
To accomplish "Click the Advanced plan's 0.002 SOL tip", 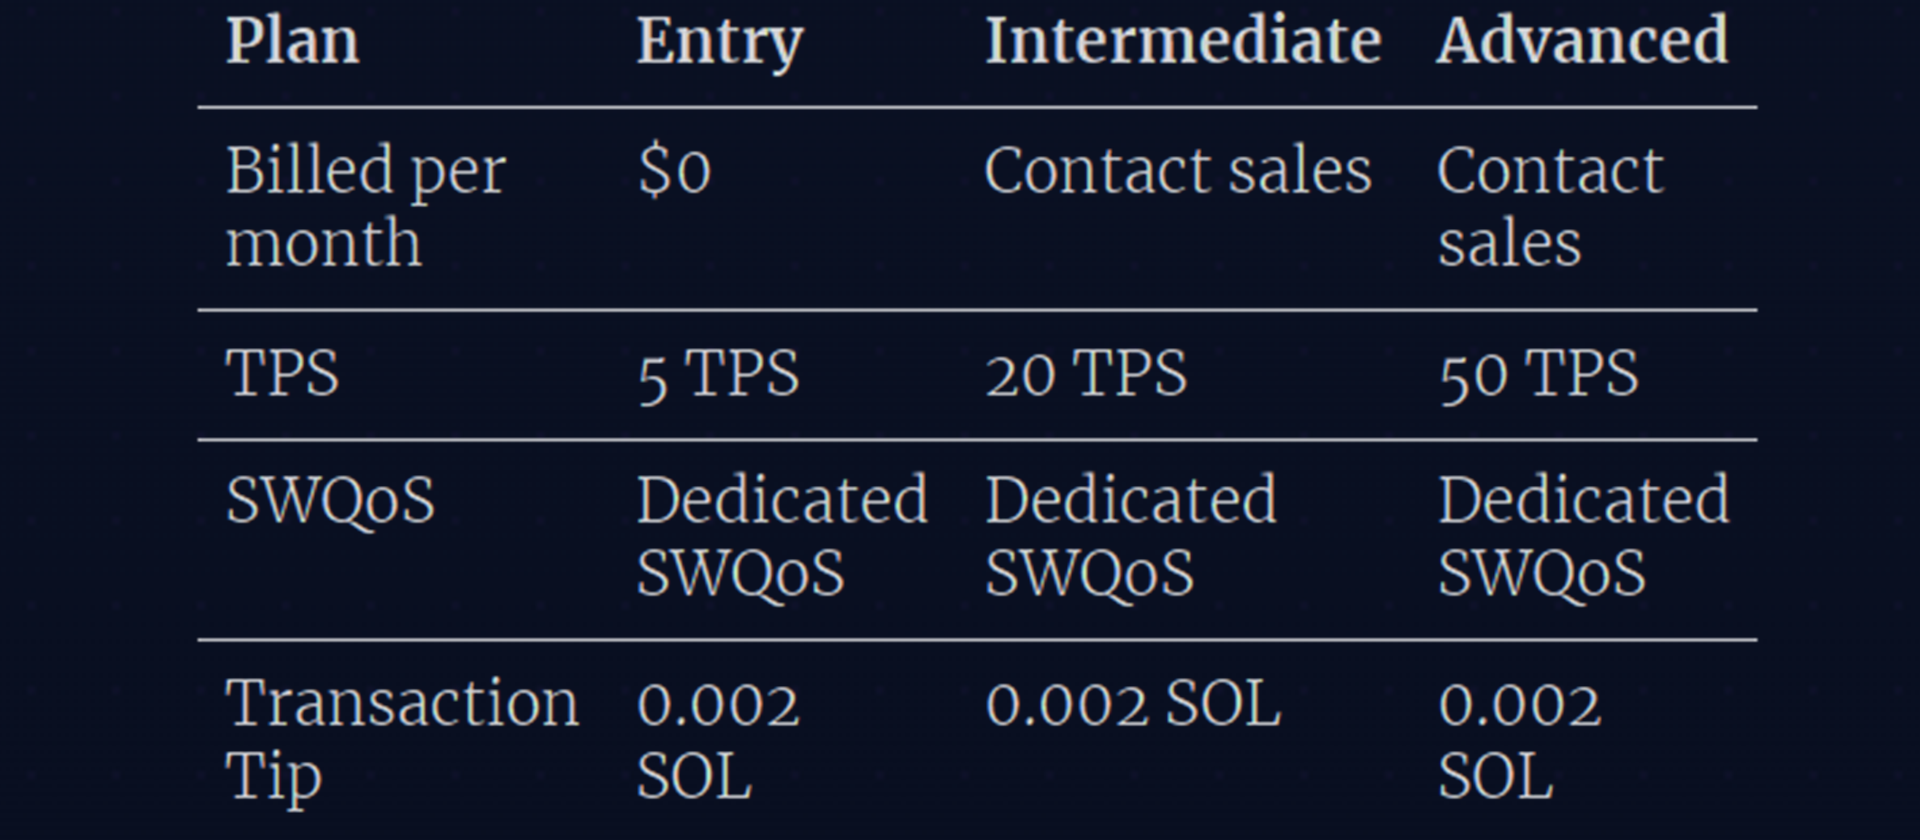I will point(1518,739).
